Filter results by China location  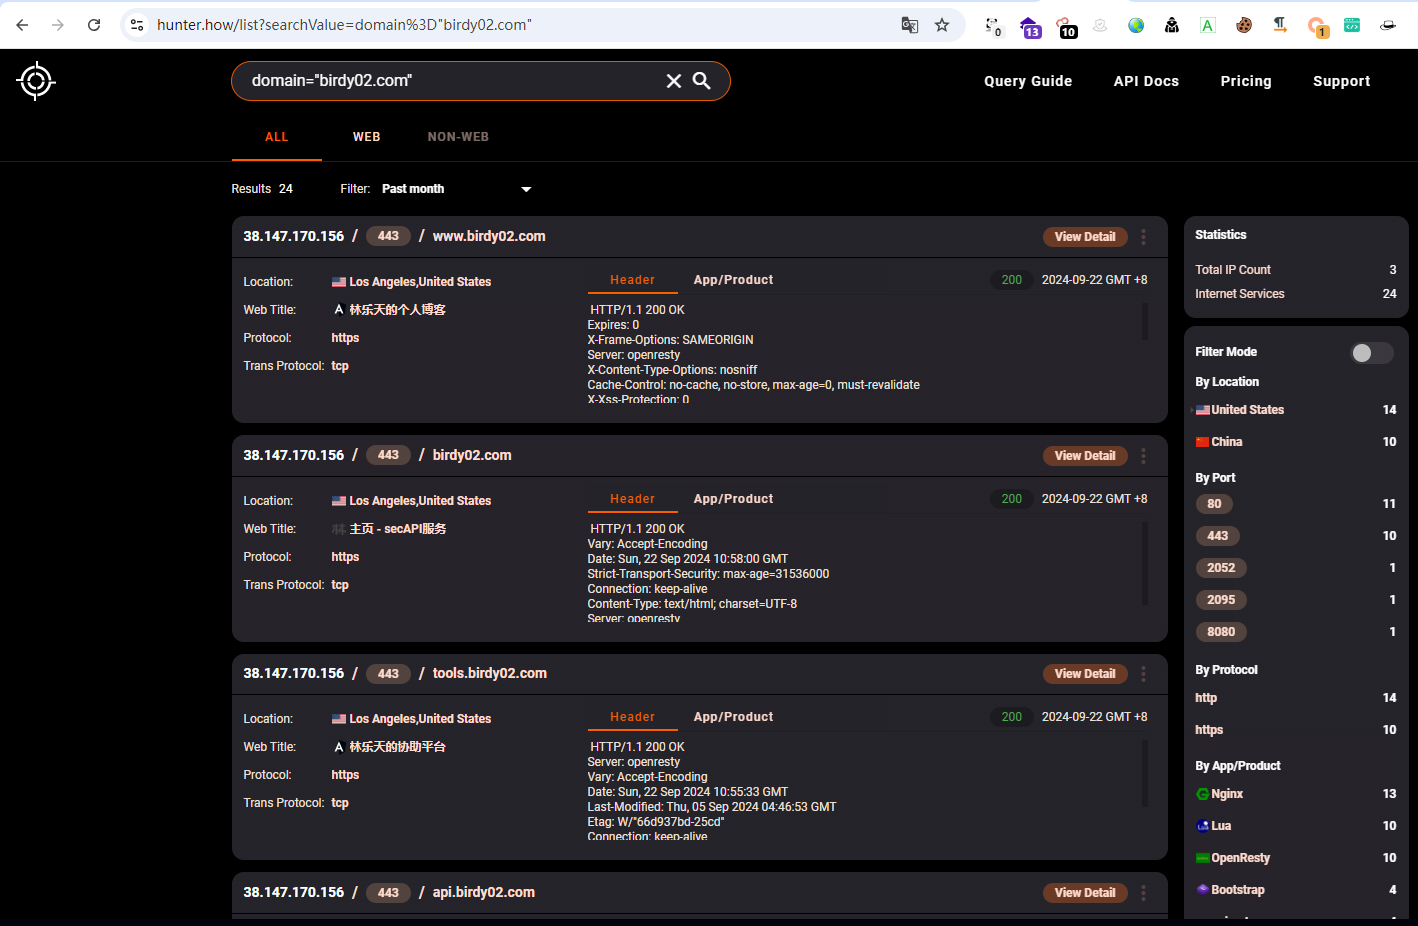coord(1226,442)
